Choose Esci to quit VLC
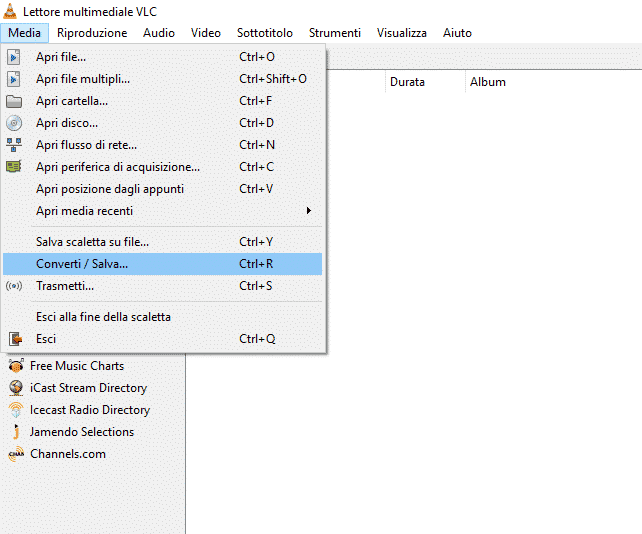The image size is (642, 534). point(163,339)
